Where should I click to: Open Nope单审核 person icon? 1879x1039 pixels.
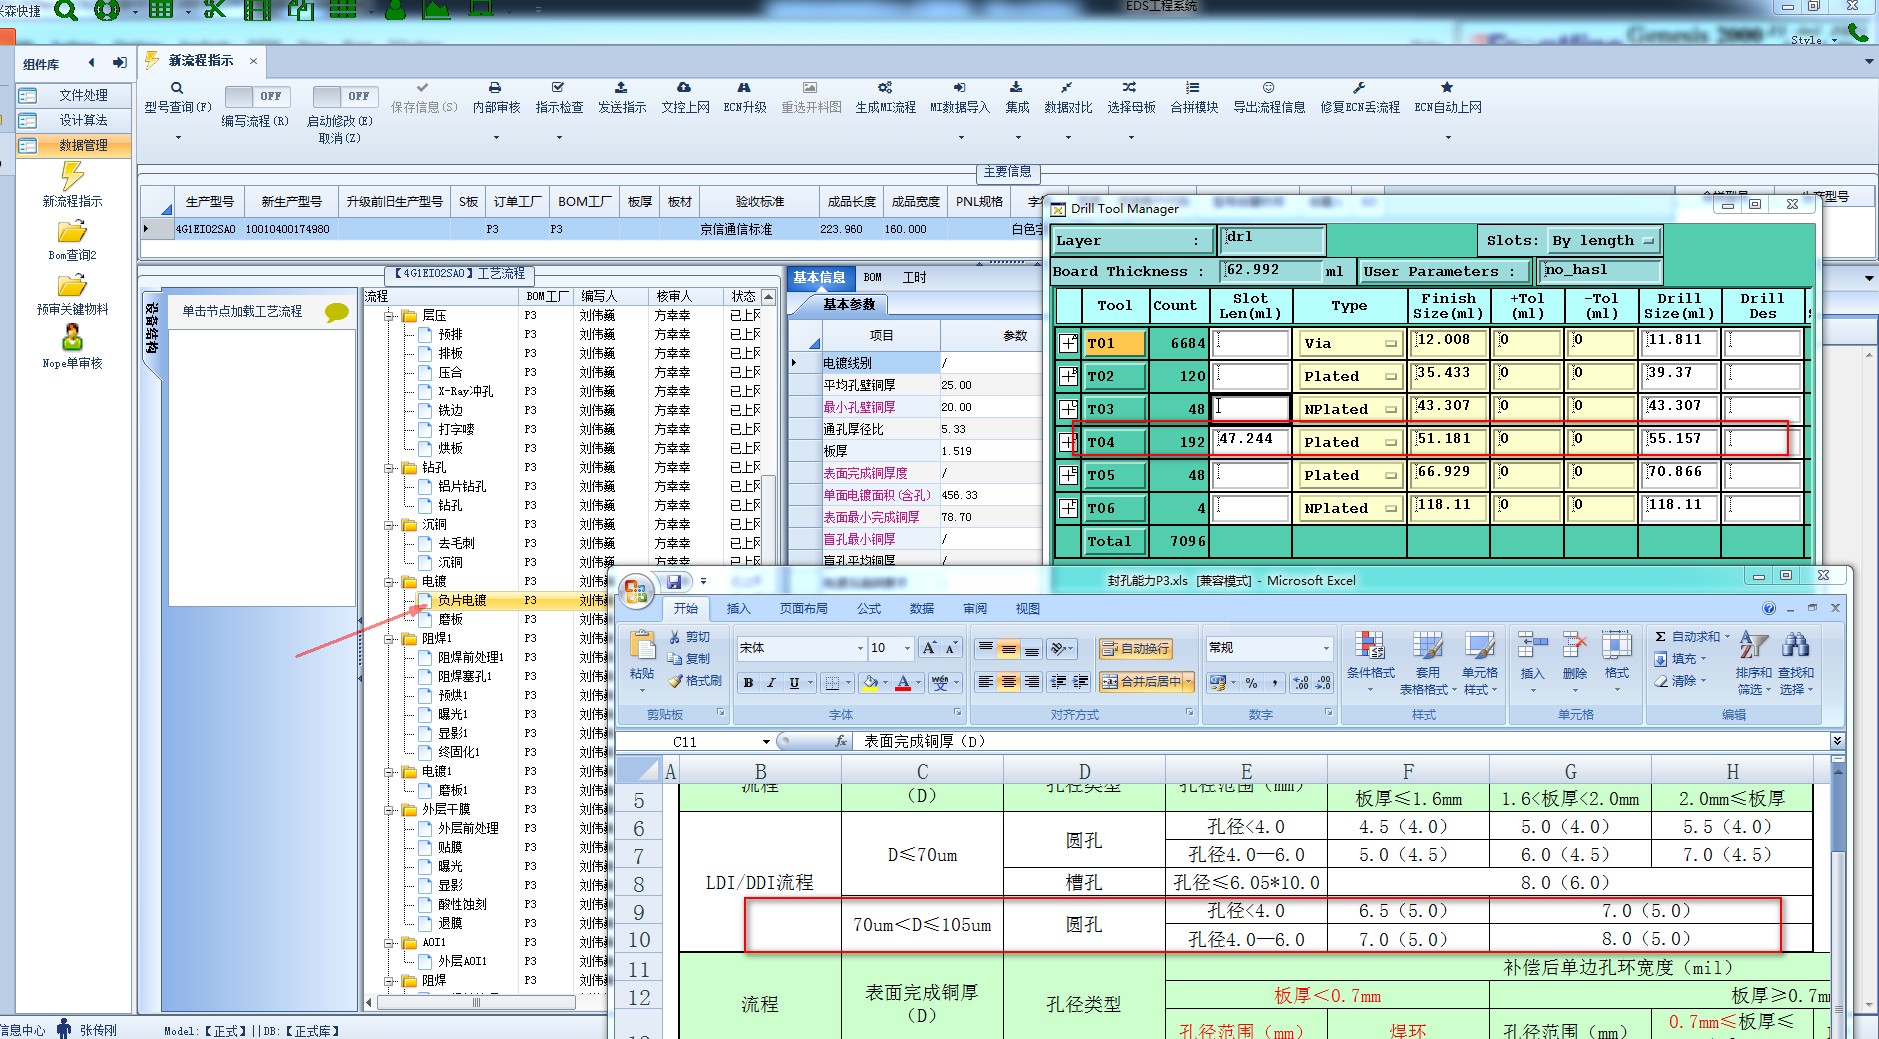coord(72,339)
